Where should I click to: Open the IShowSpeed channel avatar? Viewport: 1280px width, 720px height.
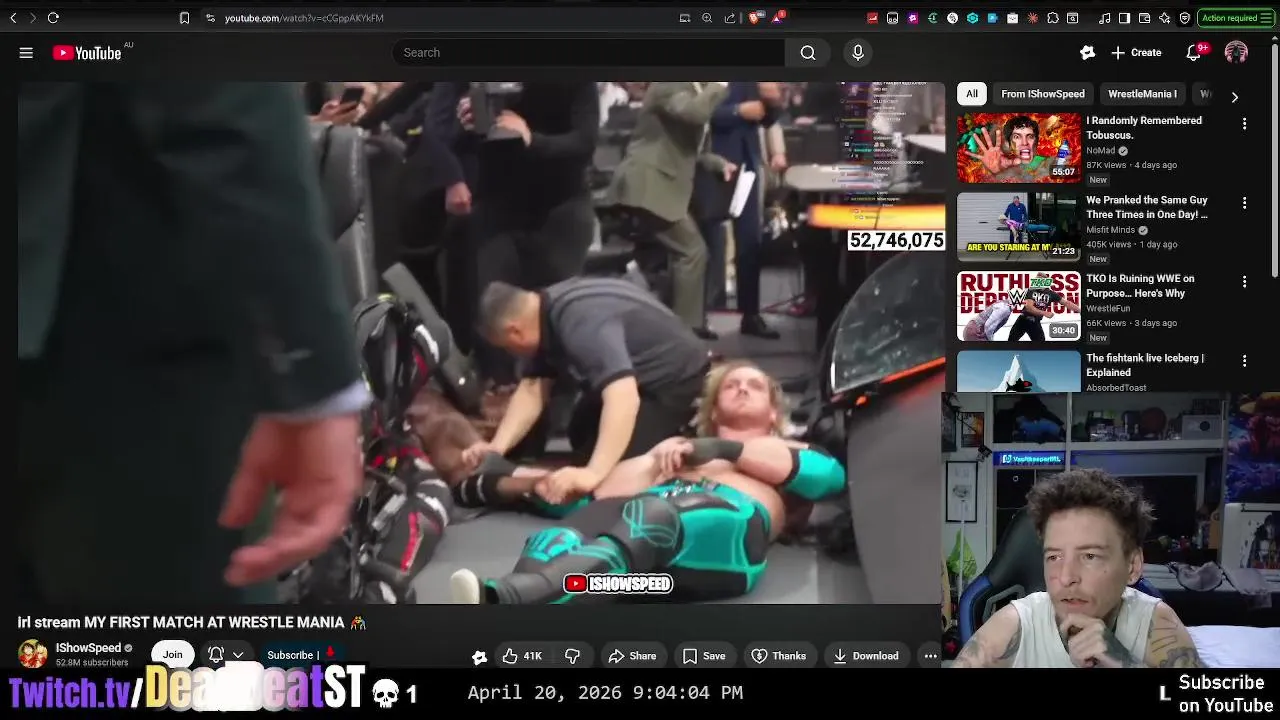[x=32, y=654]
